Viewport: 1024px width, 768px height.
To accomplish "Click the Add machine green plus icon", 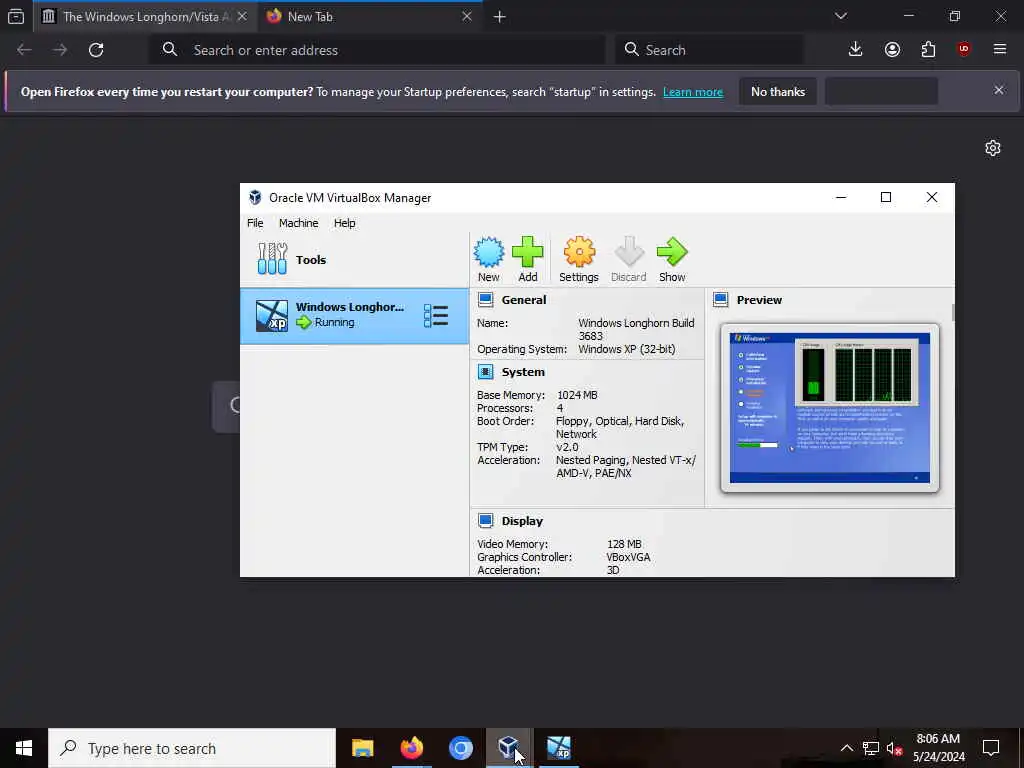I will click(528, 253).
